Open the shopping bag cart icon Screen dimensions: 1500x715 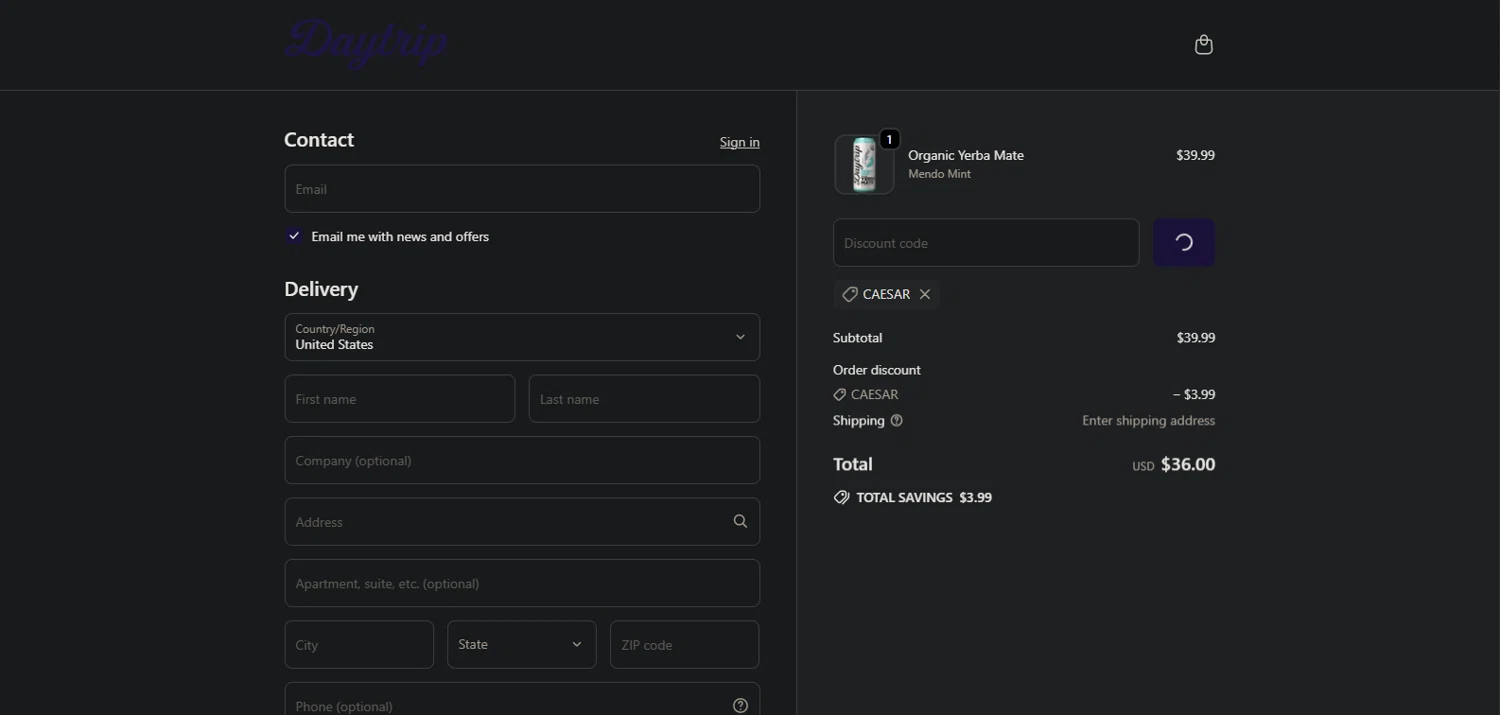coord(1204,44)
